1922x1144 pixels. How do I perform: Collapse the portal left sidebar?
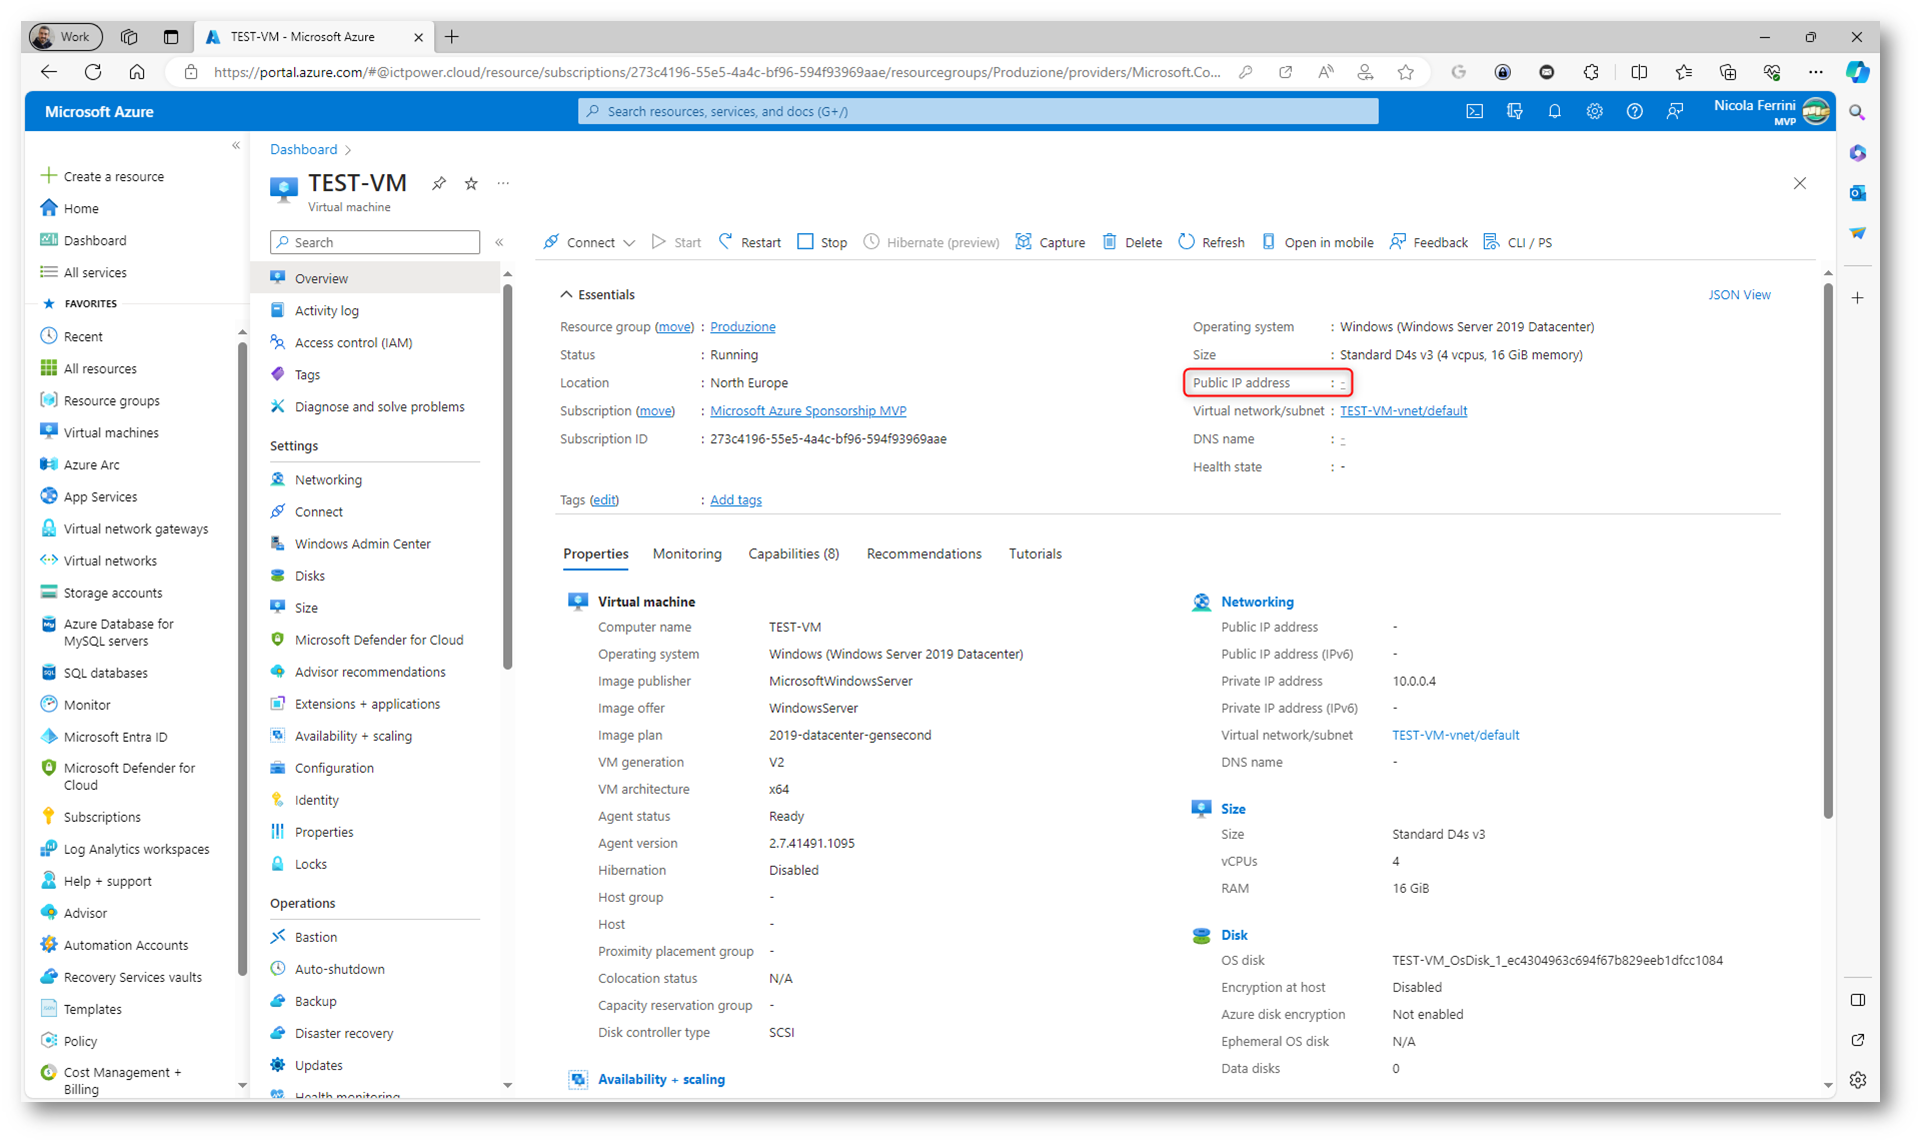[236, 146]
